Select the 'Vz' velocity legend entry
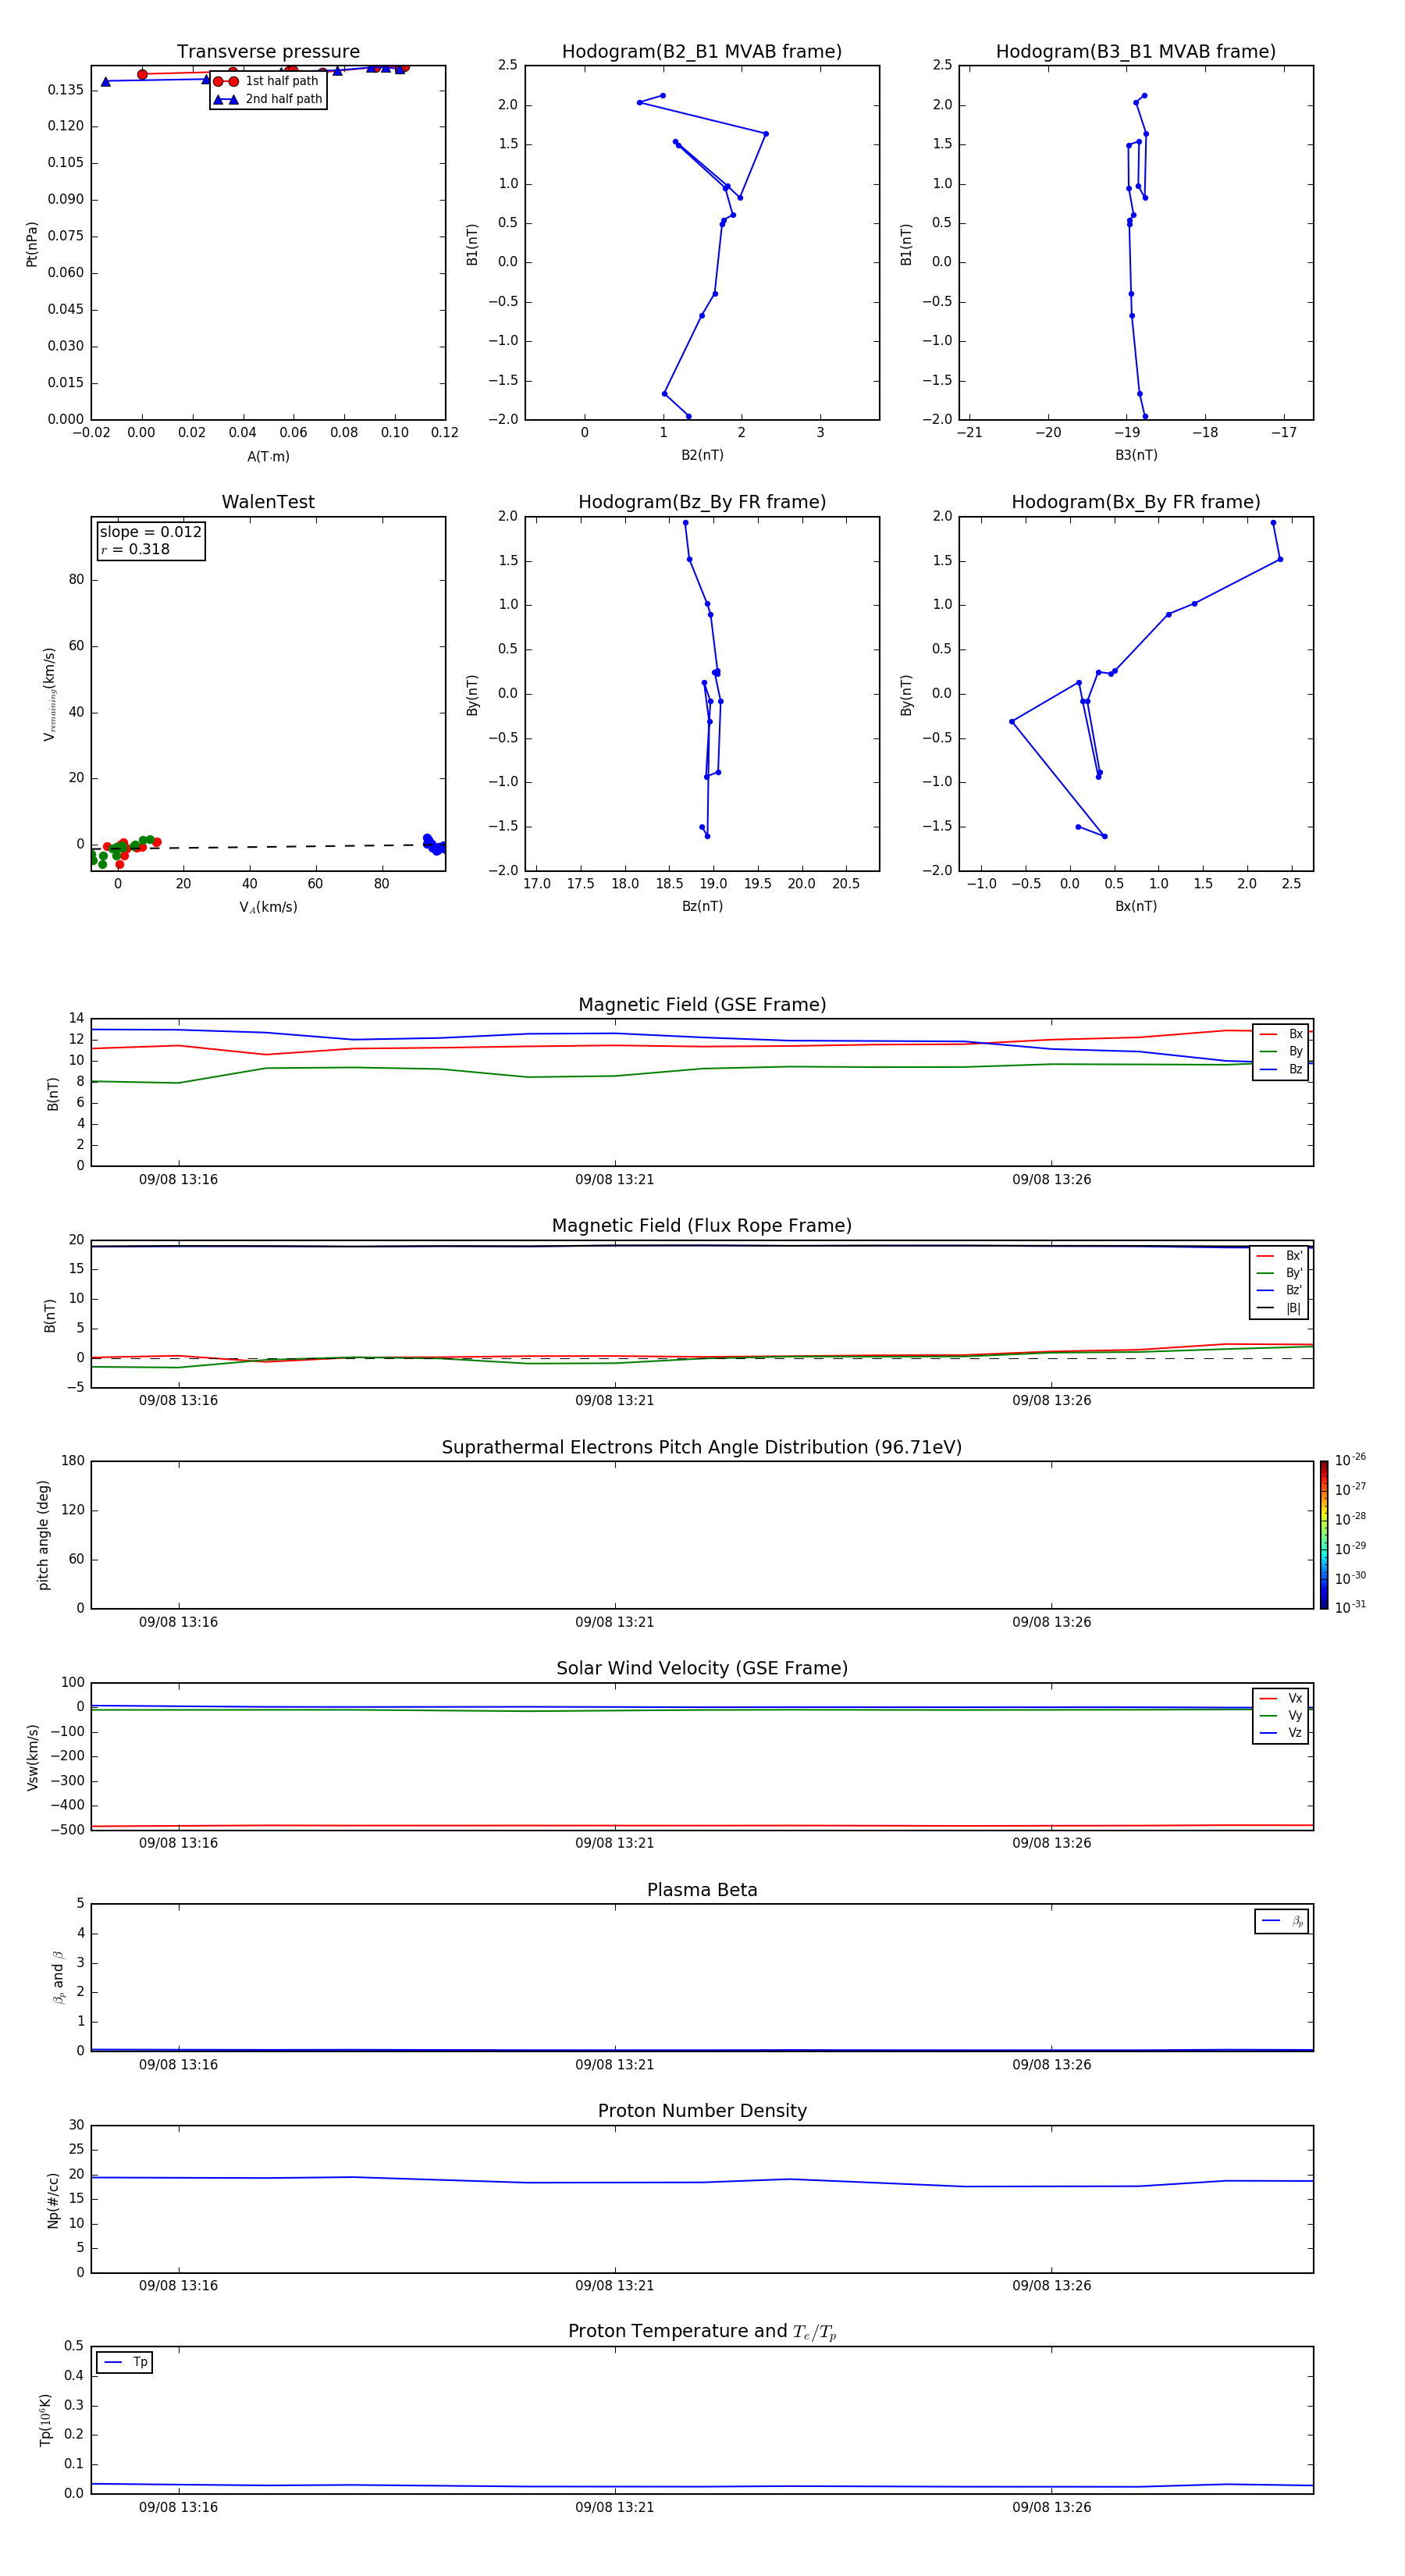Screen dimensions: 1405x2576 click(x=1281, y=1733)
